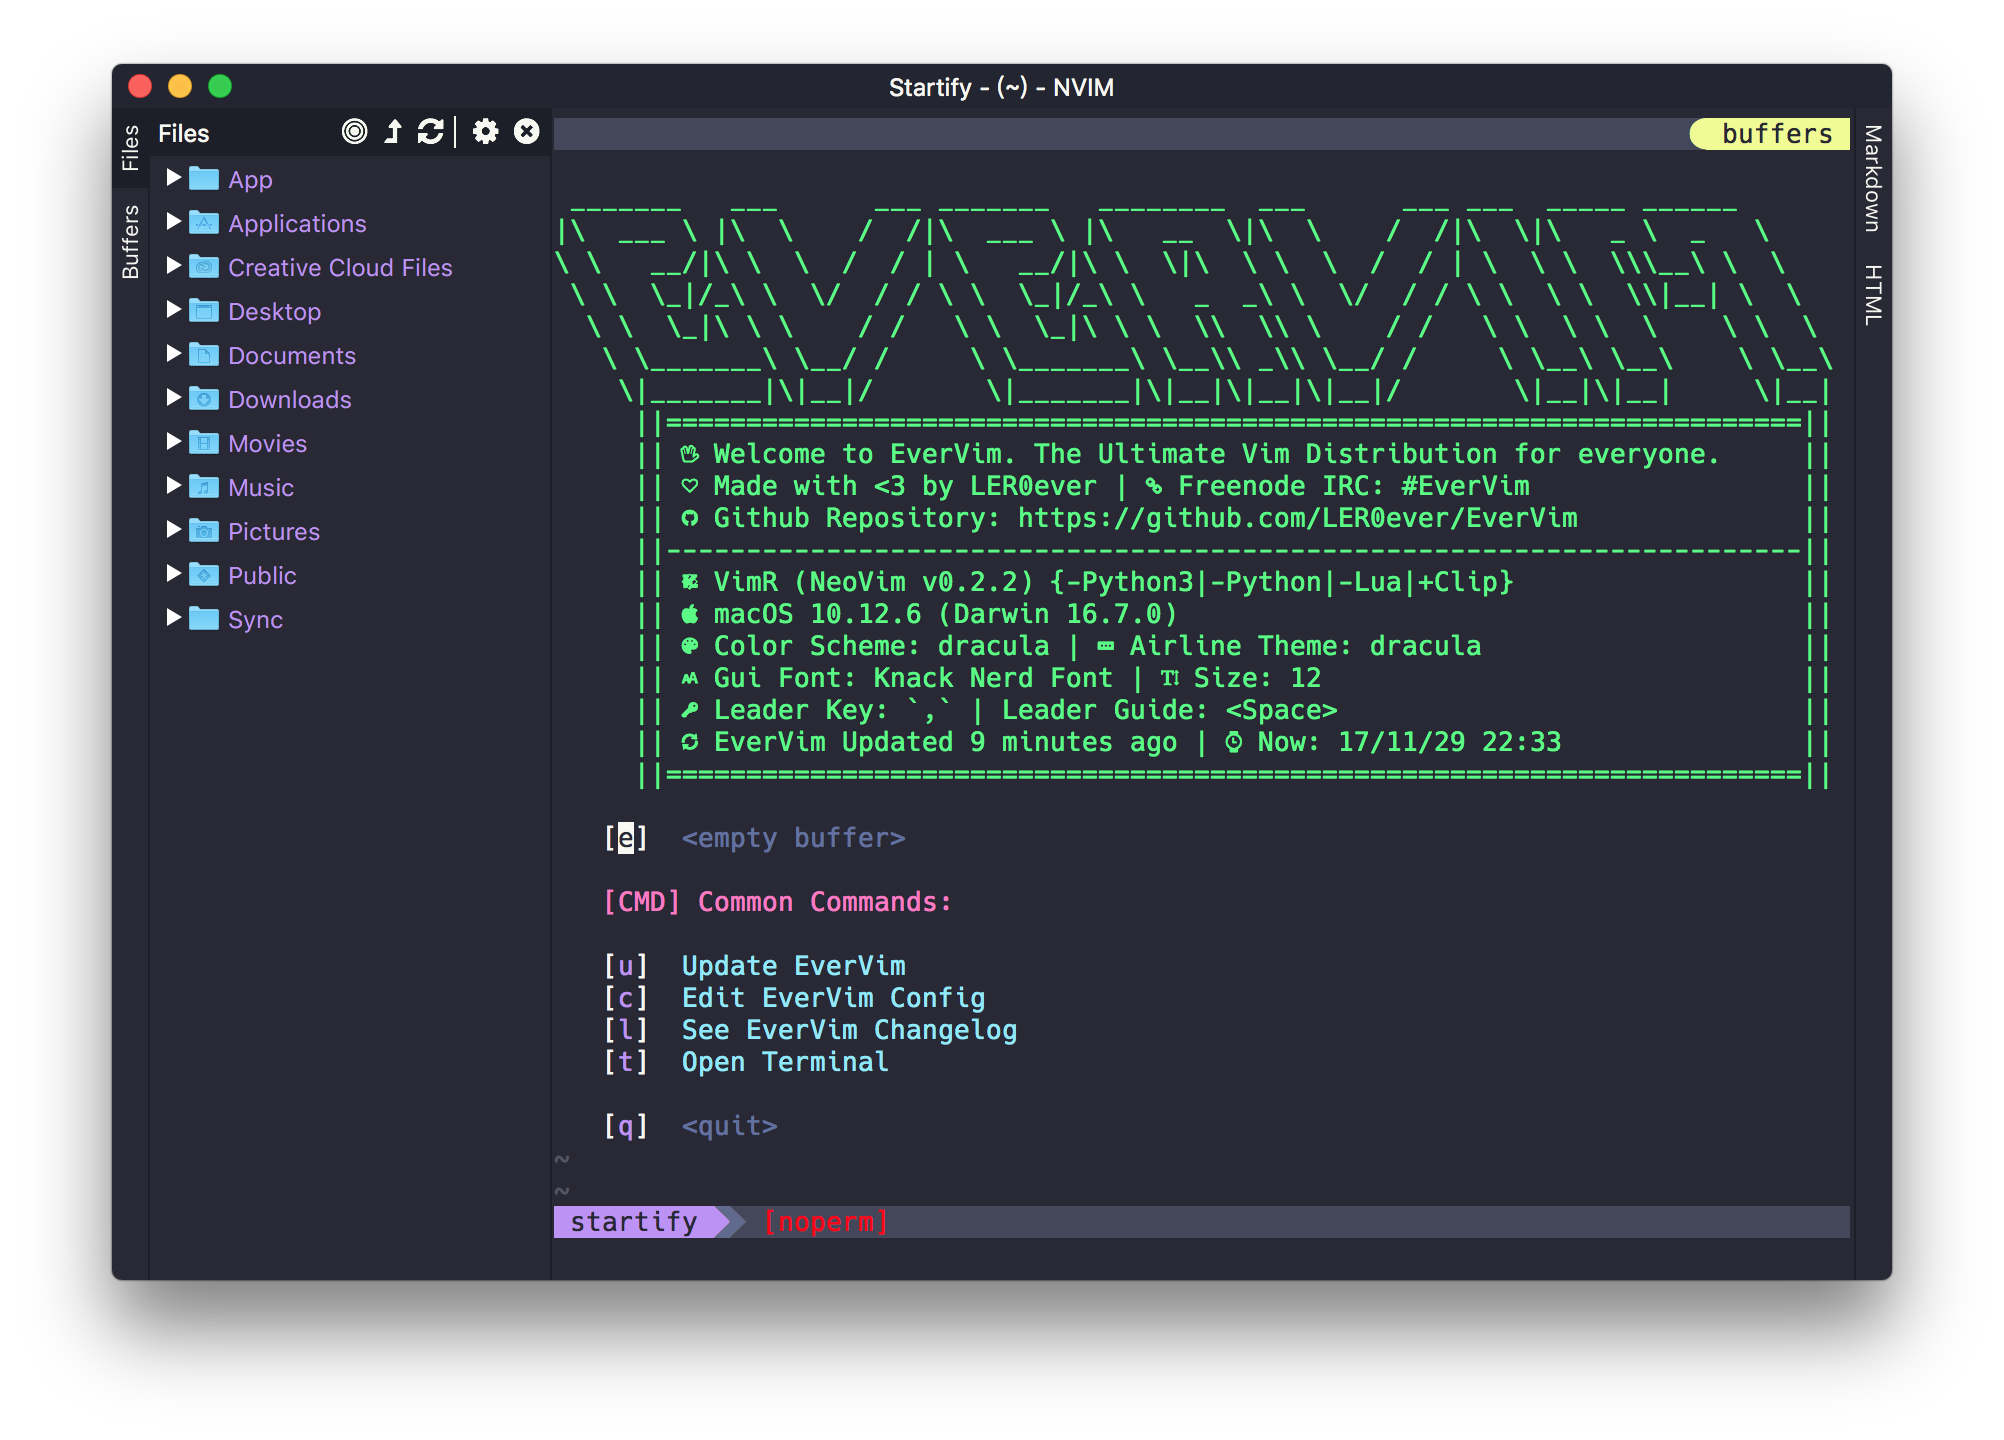Click the [noperm] status indicator

tap(826, 1222)
